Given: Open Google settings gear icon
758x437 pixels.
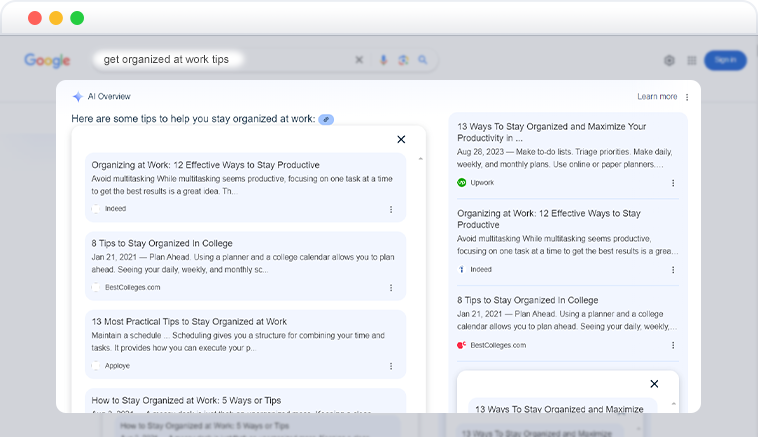Looking at the screenshot, I should click(669, 60).
